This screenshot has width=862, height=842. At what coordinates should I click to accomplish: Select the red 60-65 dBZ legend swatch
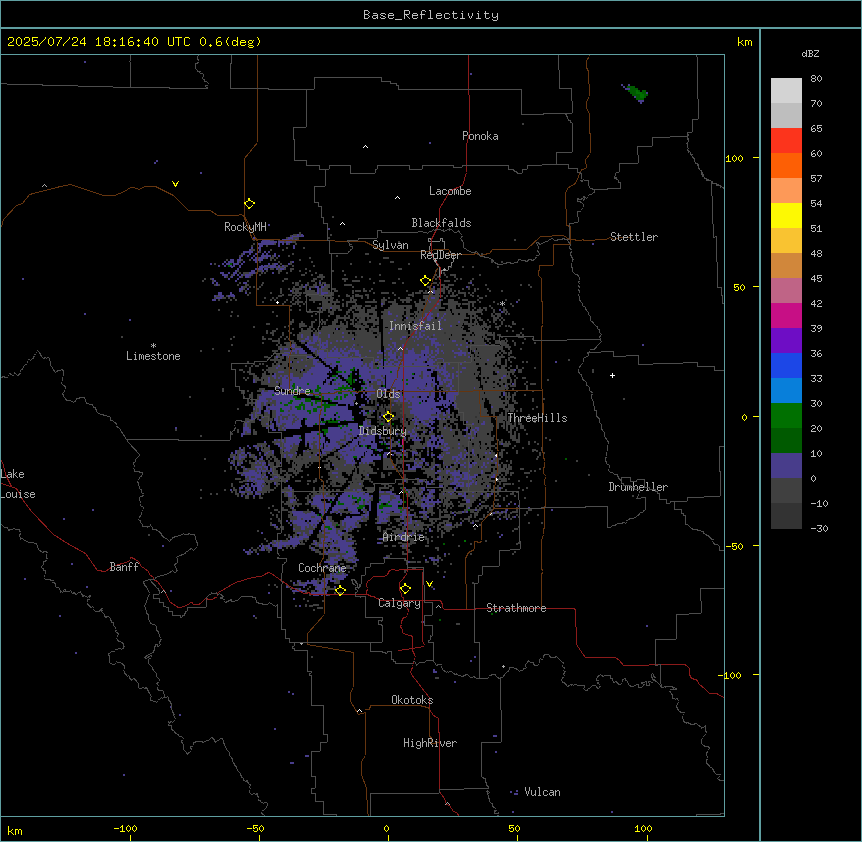coord(786,141)
